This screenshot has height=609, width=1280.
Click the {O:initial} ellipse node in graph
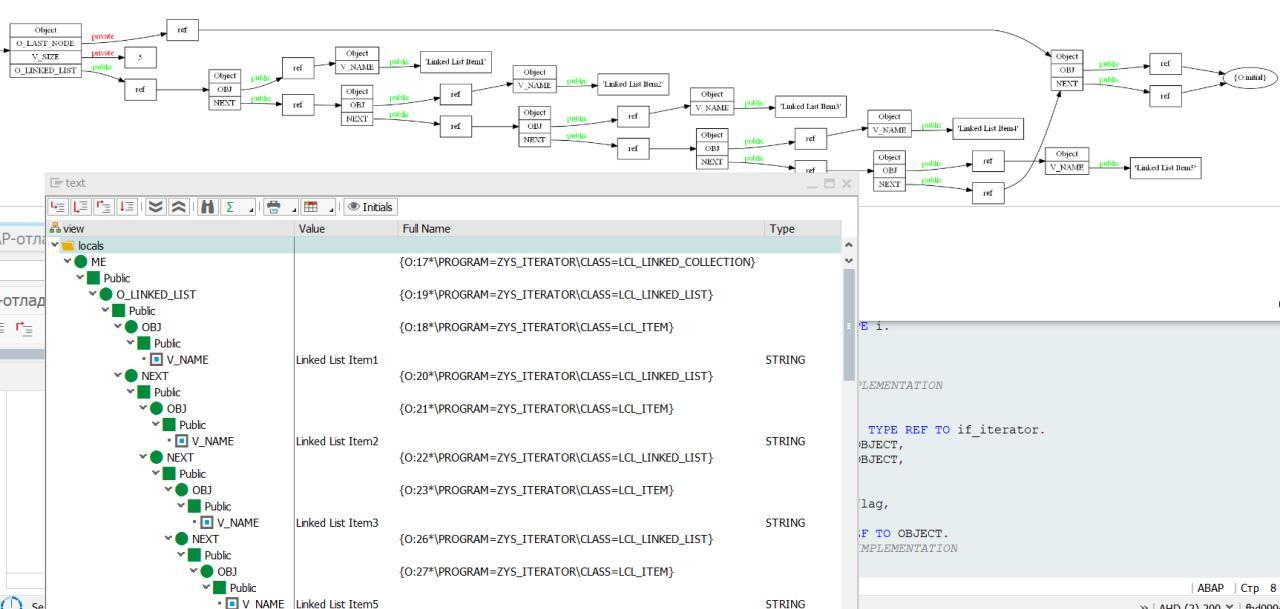pyautogui.click(x=1250, y=77)
